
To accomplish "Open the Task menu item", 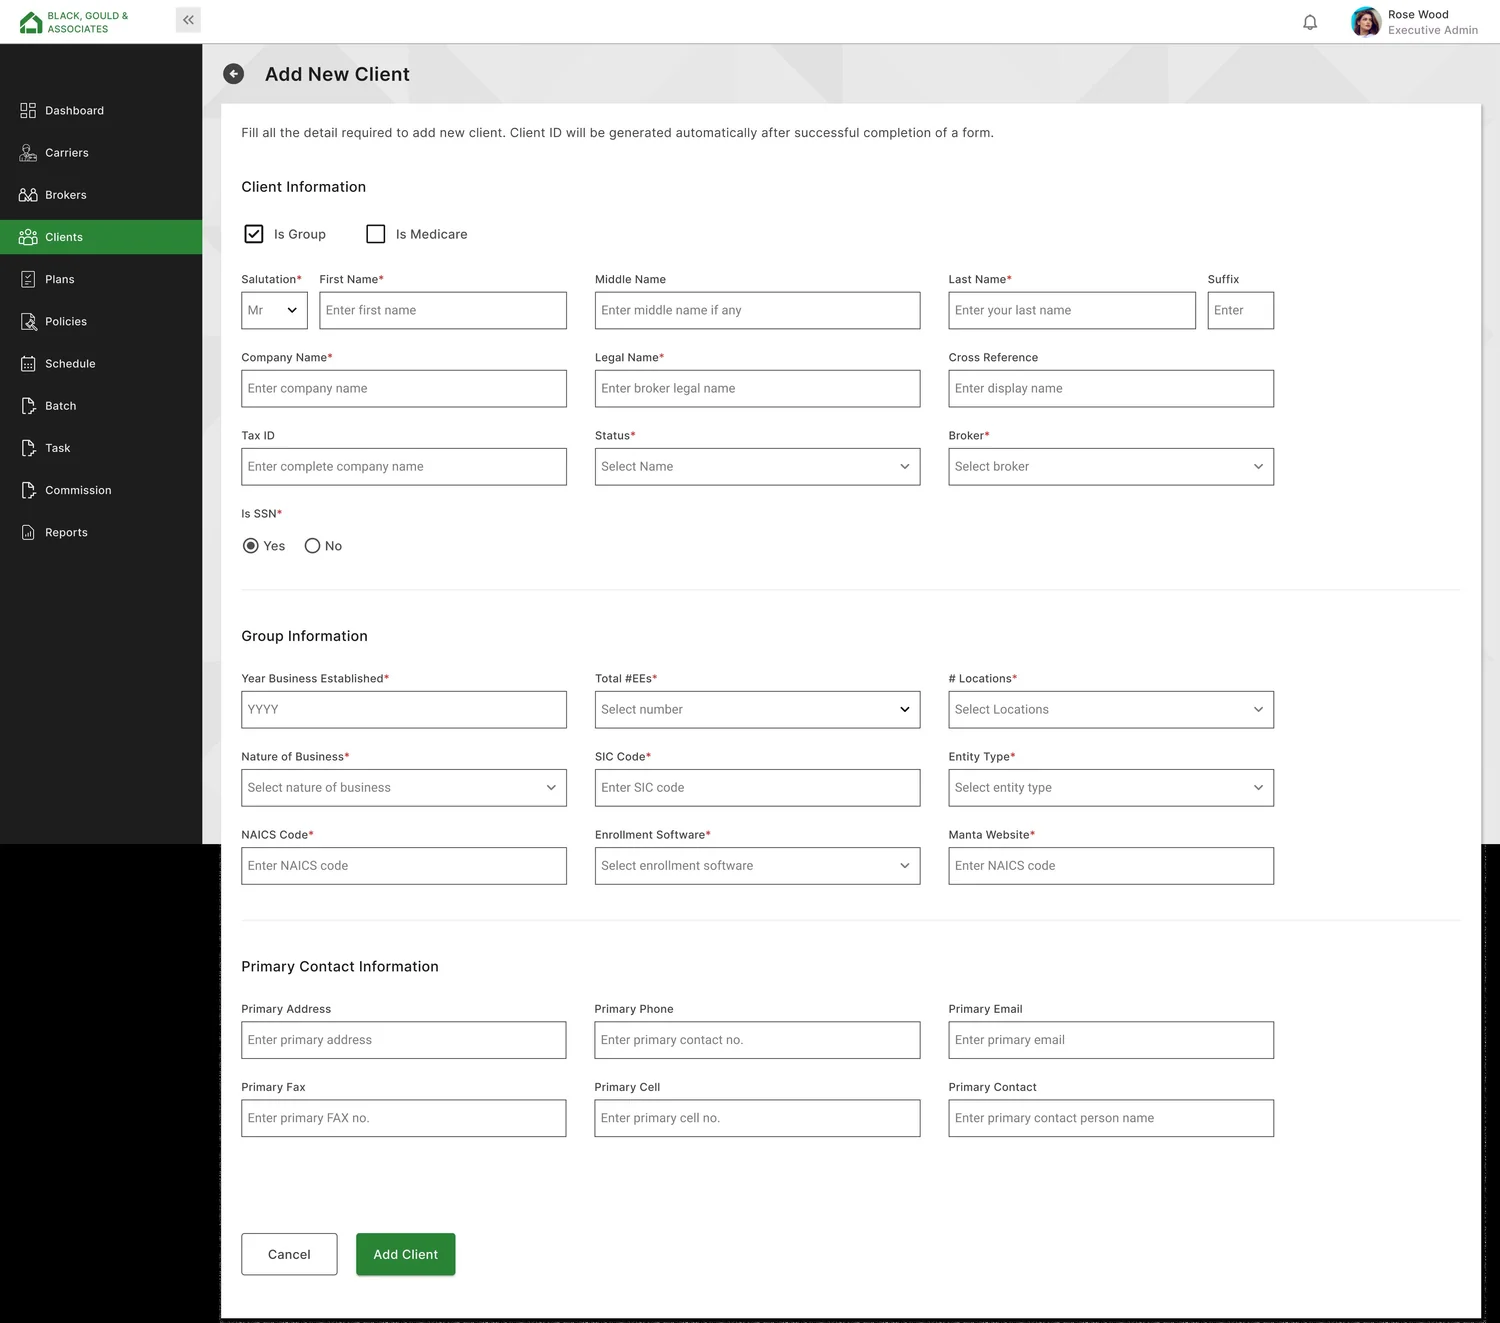I will point(101,448).
